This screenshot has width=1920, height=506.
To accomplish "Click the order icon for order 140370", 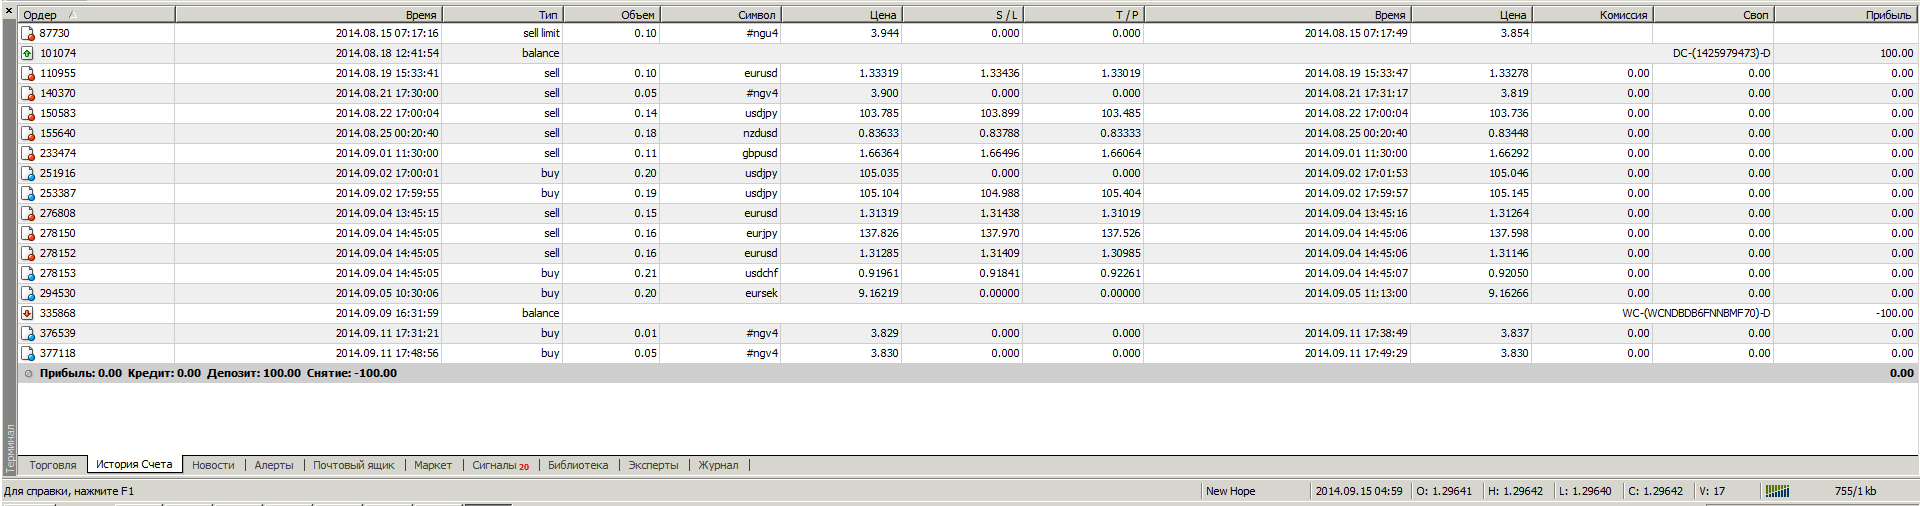I will click(x=28, y=93).
